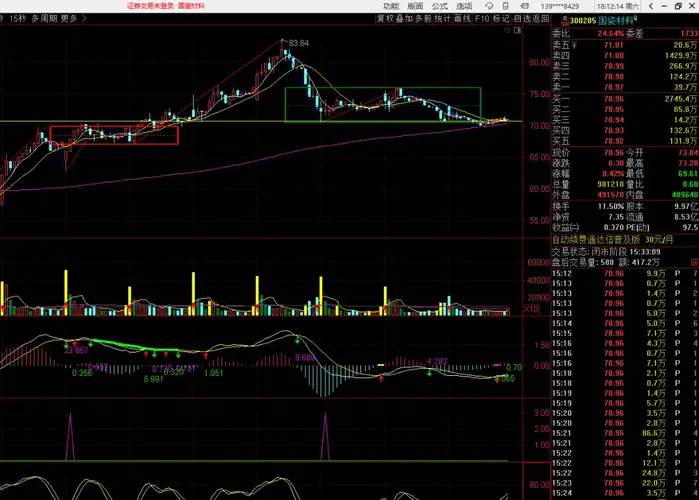
Task: Select the 买一 row with 2745.4万
Action: point(625,99)
